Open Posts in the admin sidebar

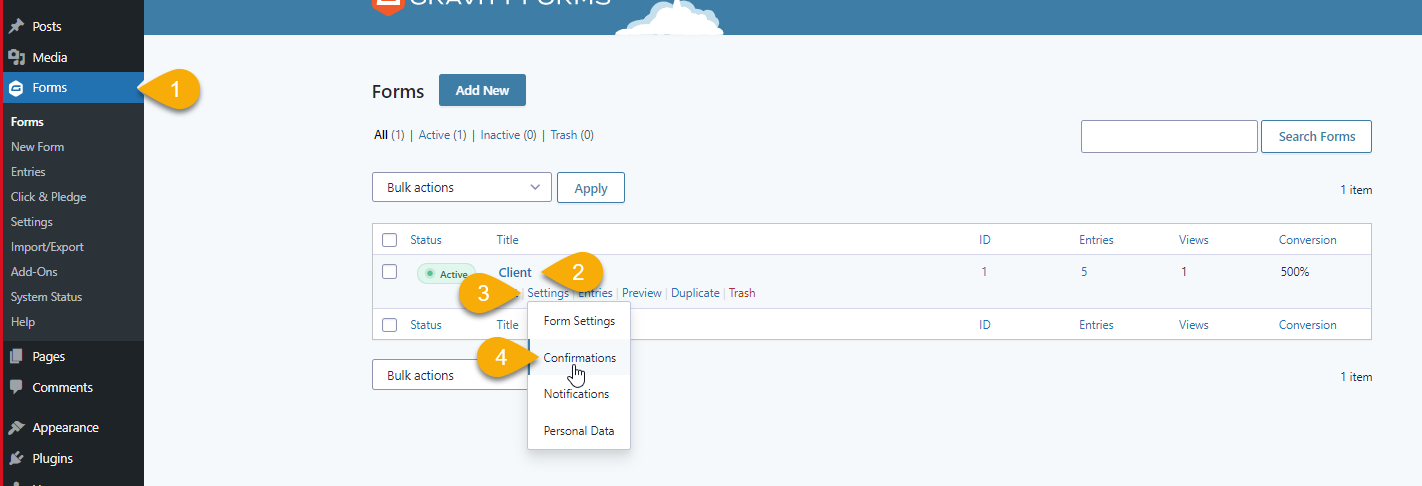coord(47,26)
